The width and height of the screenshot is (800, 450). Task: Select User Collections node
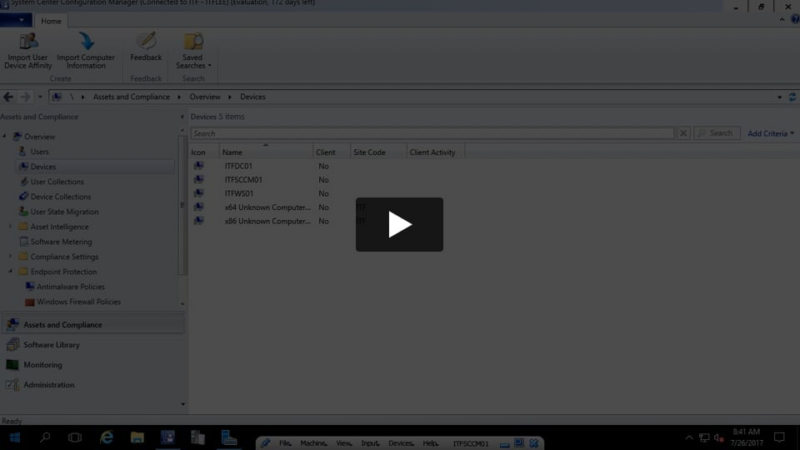tap(57, 182)
